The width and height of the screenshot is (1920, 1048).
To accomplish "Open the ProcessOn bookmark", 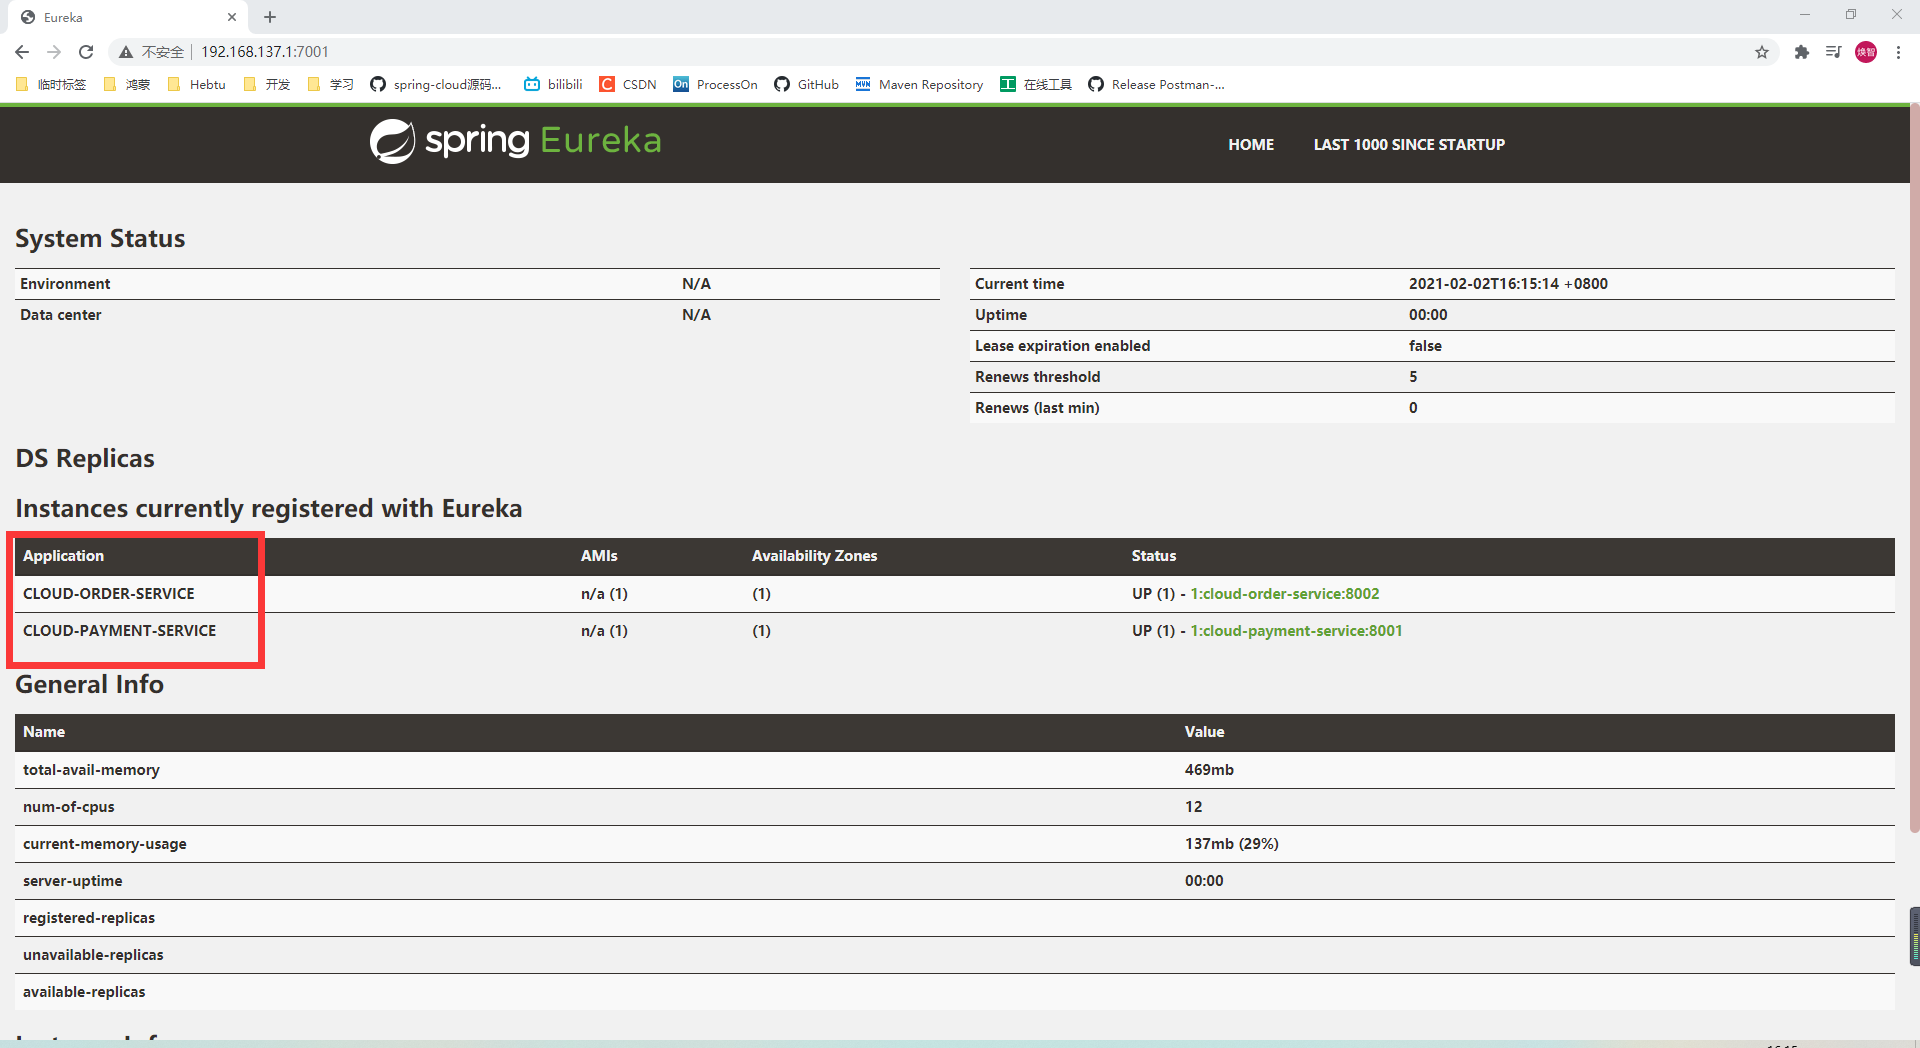I will [716, 85].
